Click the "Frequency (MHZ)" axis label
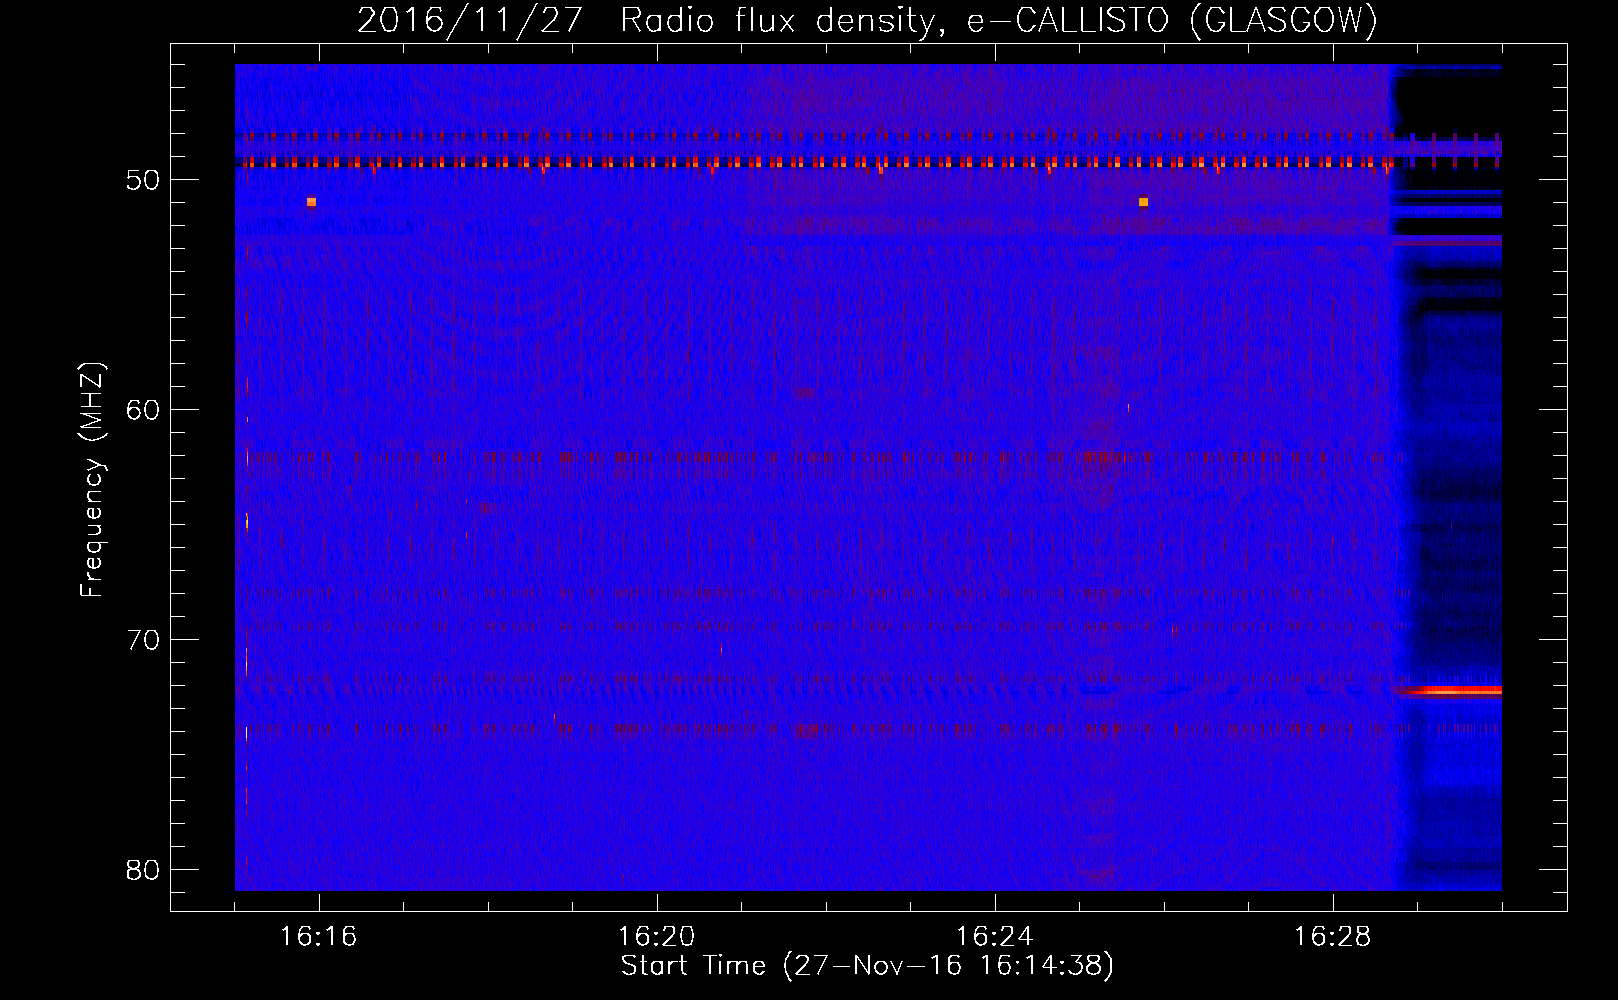The image size is (1618, 1000). click(x=92, y=480)
